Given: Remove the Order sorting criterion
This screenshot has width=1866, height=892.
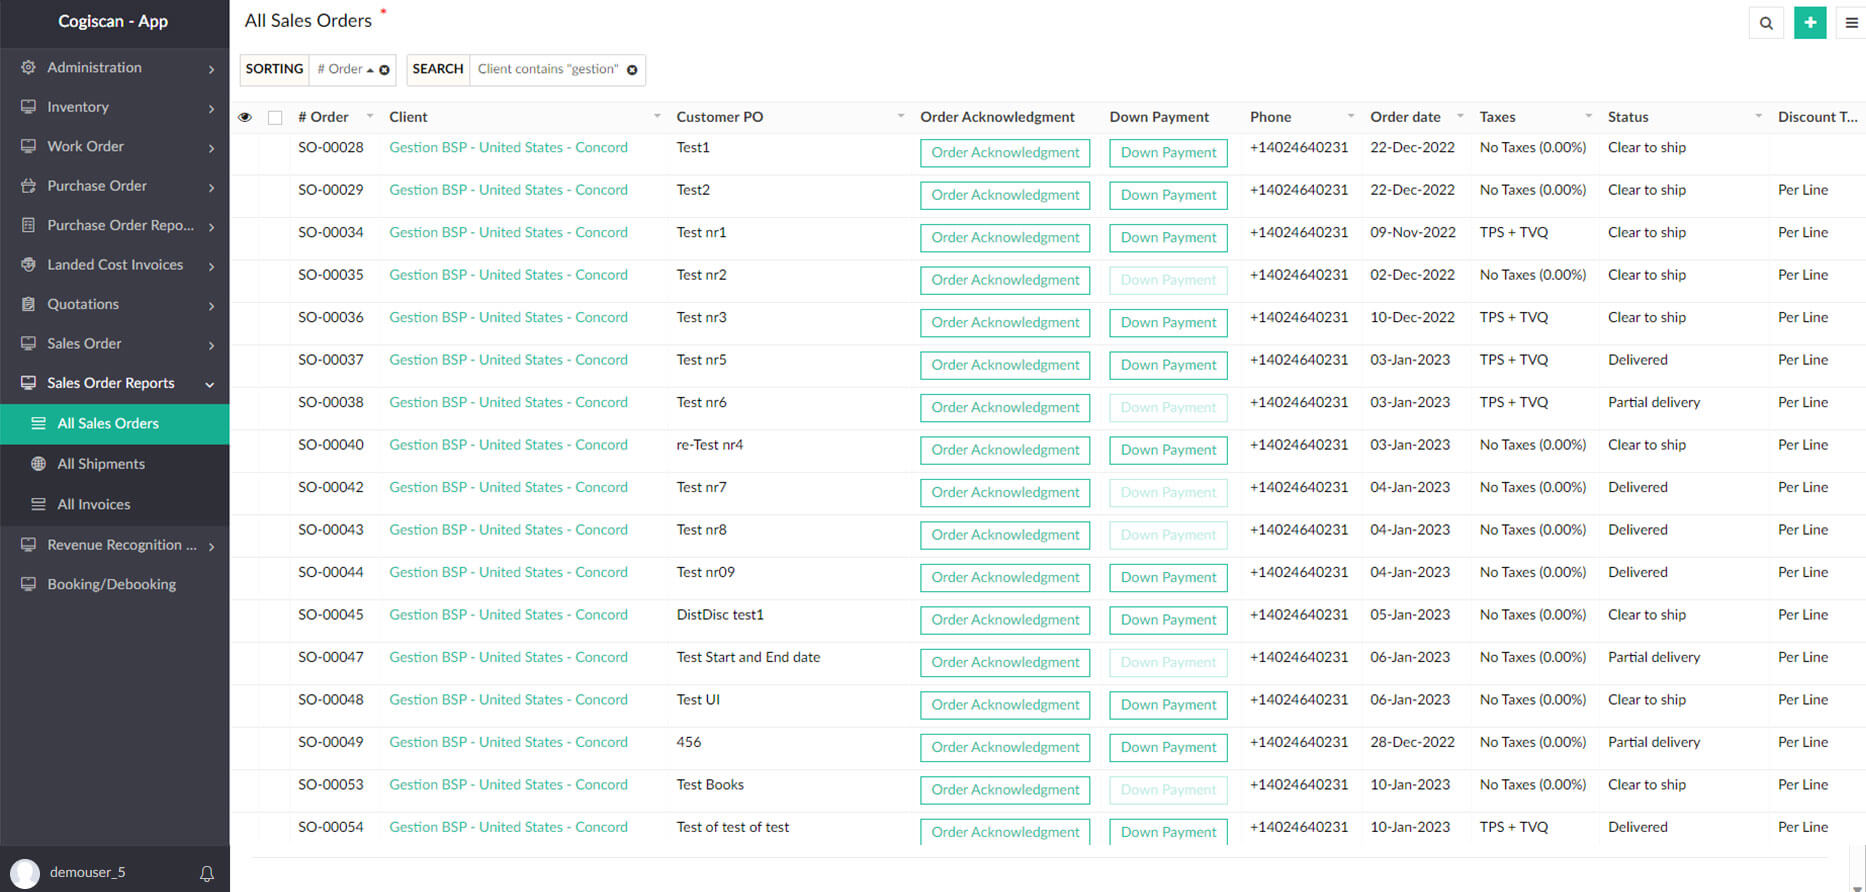Looking at the screenshot, I should [384, 70].
